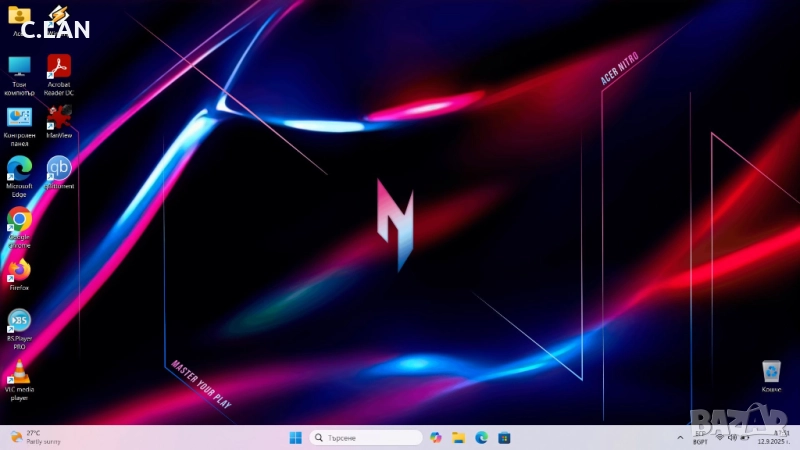This screenshot has height=450, width=800.
Task: Select the Recycle Bin icon
Action: [x=771, y=372]
